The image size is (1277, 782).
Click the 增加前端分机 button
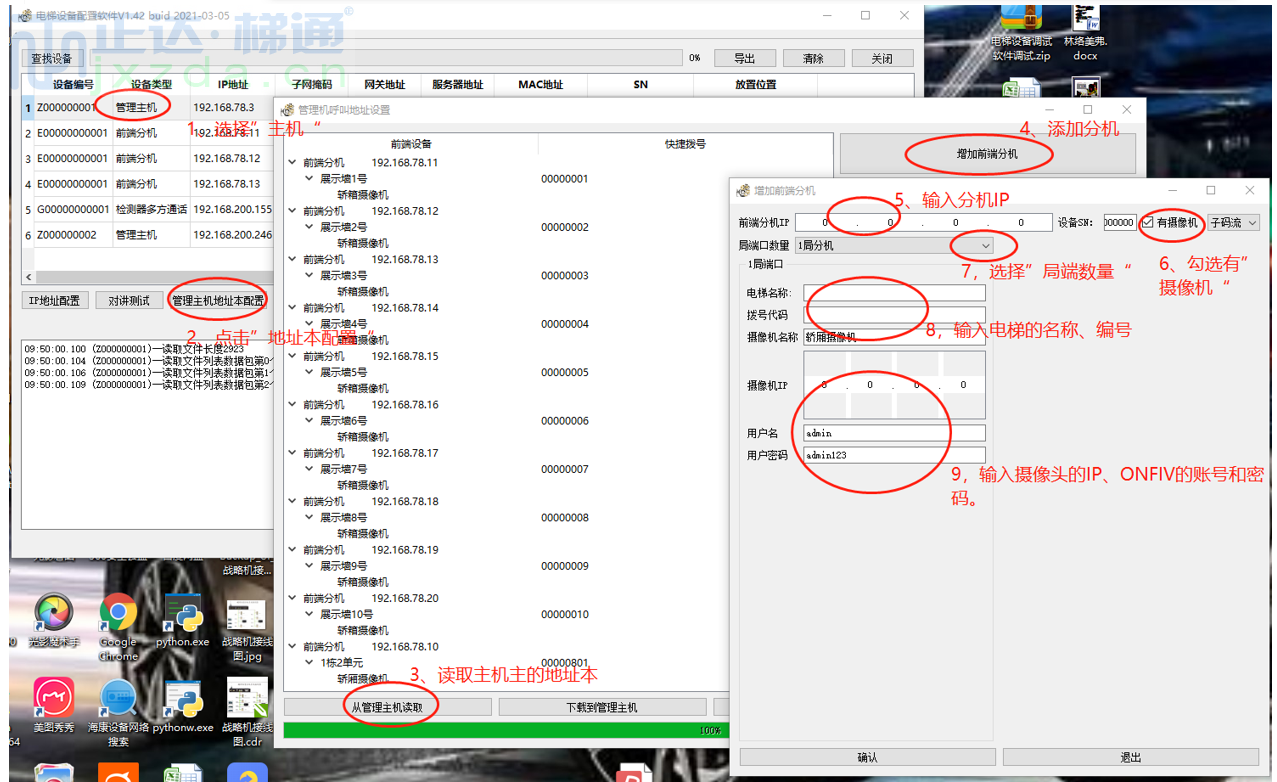tap(987, 154)
